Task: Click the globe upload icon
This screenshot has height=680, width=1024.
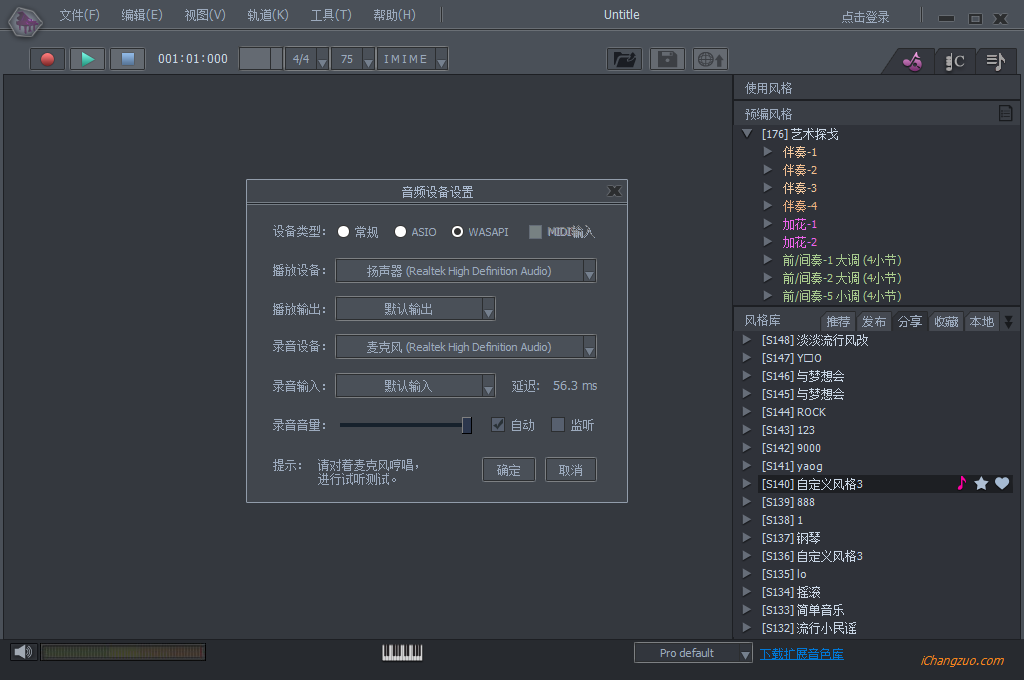Action: point(710,59)
